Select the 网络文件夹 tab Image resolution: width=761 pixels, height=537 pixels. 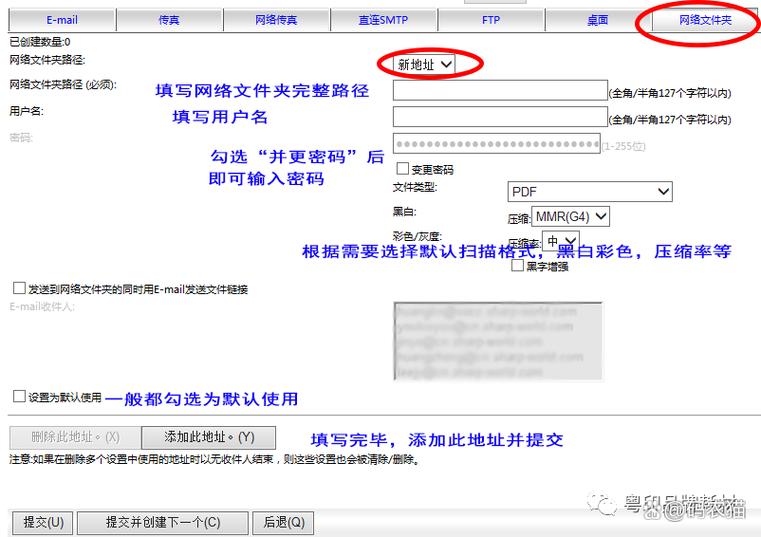click(x=705, y=20)
